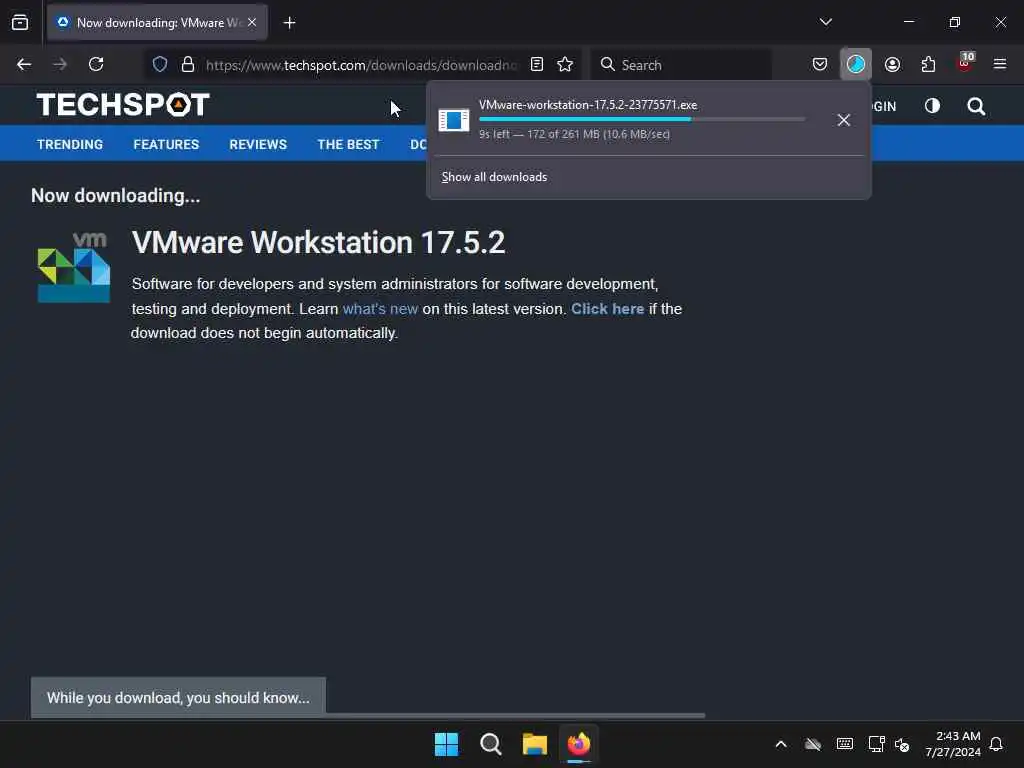The height and width of the screenshot is (768, 1024).
Task: Close the 'Now downloading: VMware' tab
Action: click(252, 22)
